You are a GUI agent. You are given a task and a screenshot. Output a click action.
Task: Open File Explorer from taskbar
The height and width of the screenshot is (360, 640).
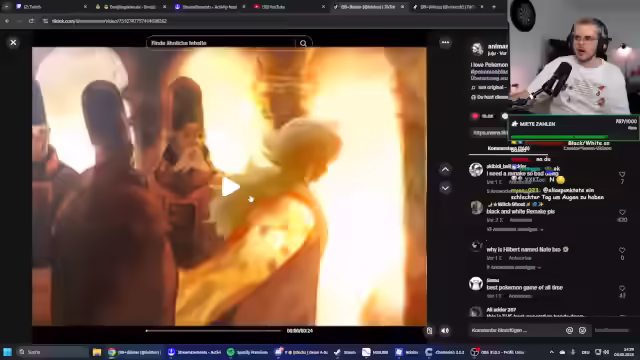pos(97,352)
